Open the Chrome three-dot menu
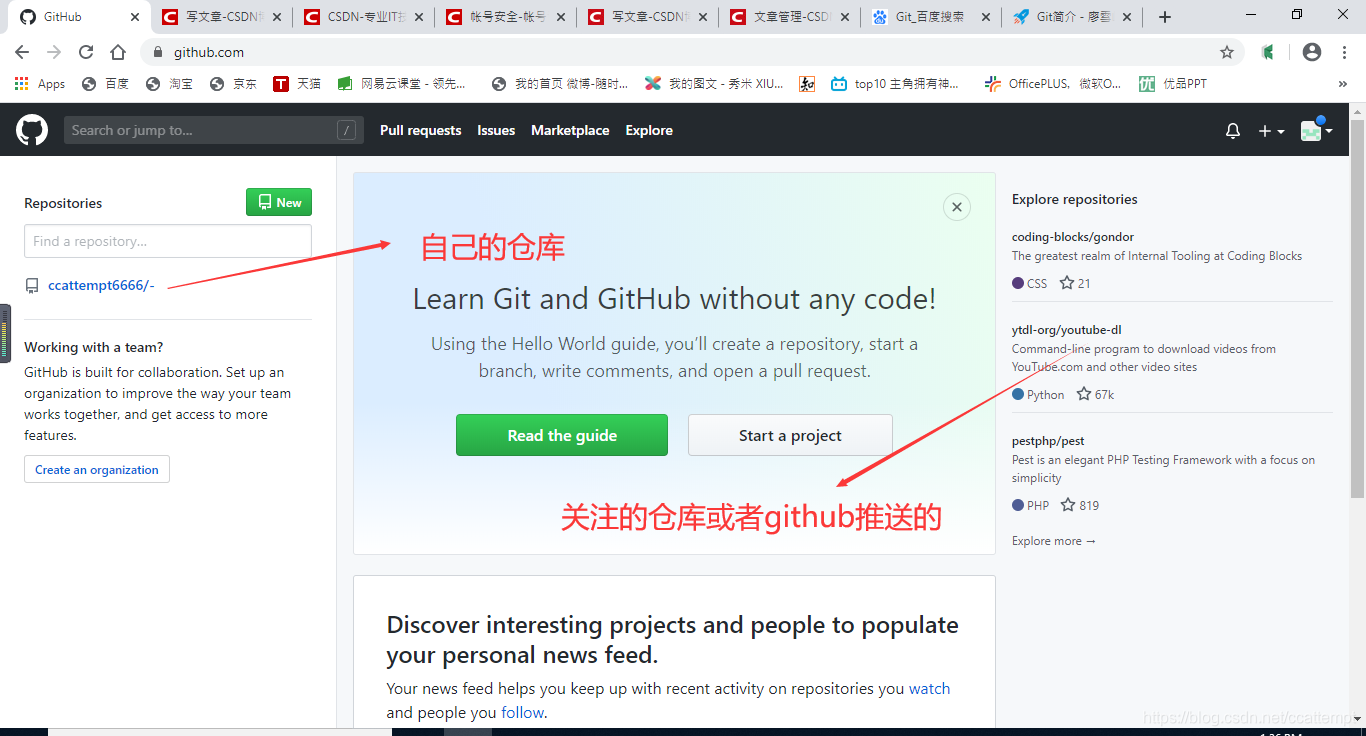 (1345, 52)
